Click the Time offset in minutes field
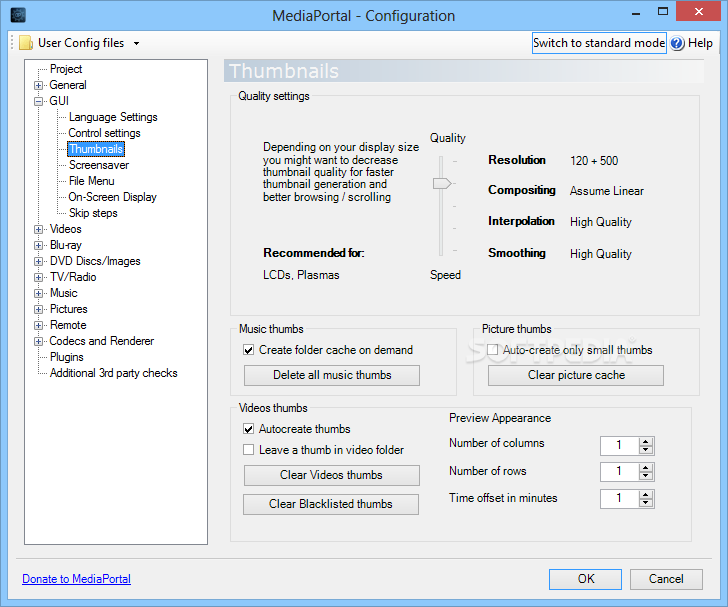This screenshot has width=728, height=607. [619, 499]
